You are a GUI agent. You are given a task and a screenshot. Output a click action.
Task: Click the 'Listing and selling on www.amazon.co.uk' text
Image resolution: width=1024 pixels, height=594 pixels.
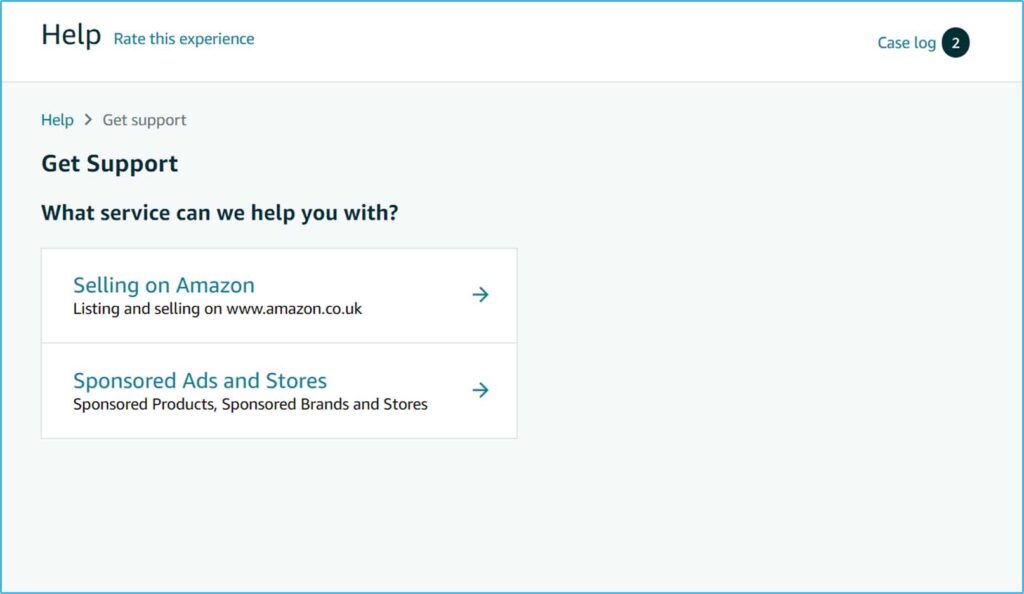(217, 309)
